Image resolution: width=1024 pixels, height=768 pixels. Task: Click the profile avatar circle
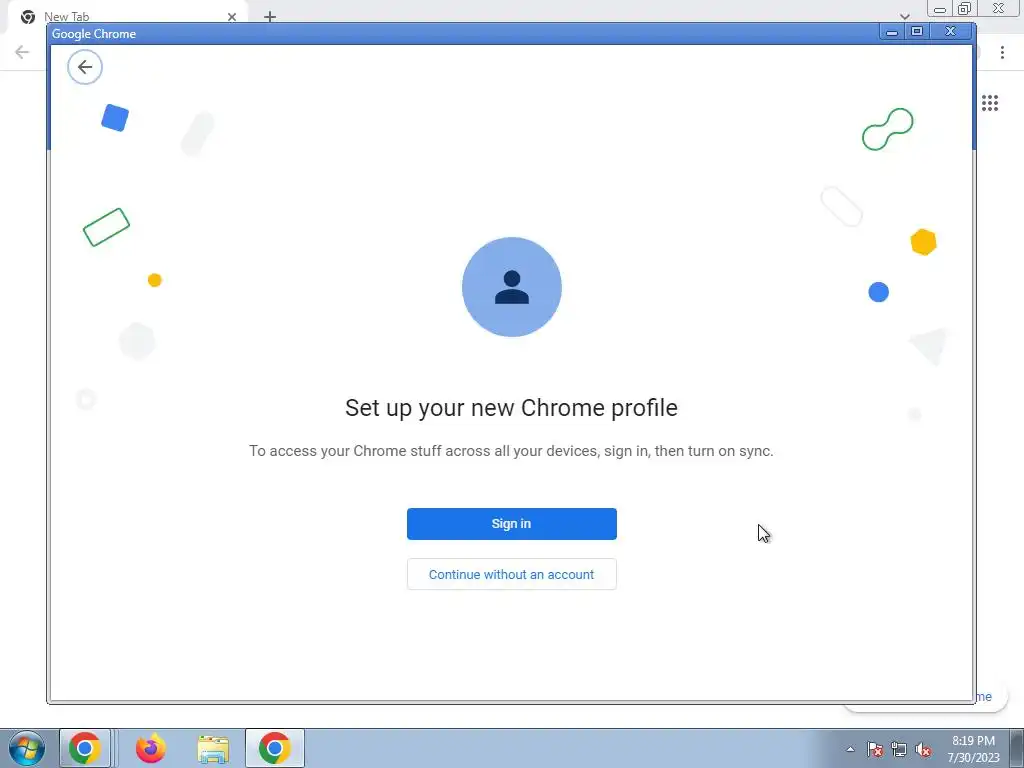(511, 287)
